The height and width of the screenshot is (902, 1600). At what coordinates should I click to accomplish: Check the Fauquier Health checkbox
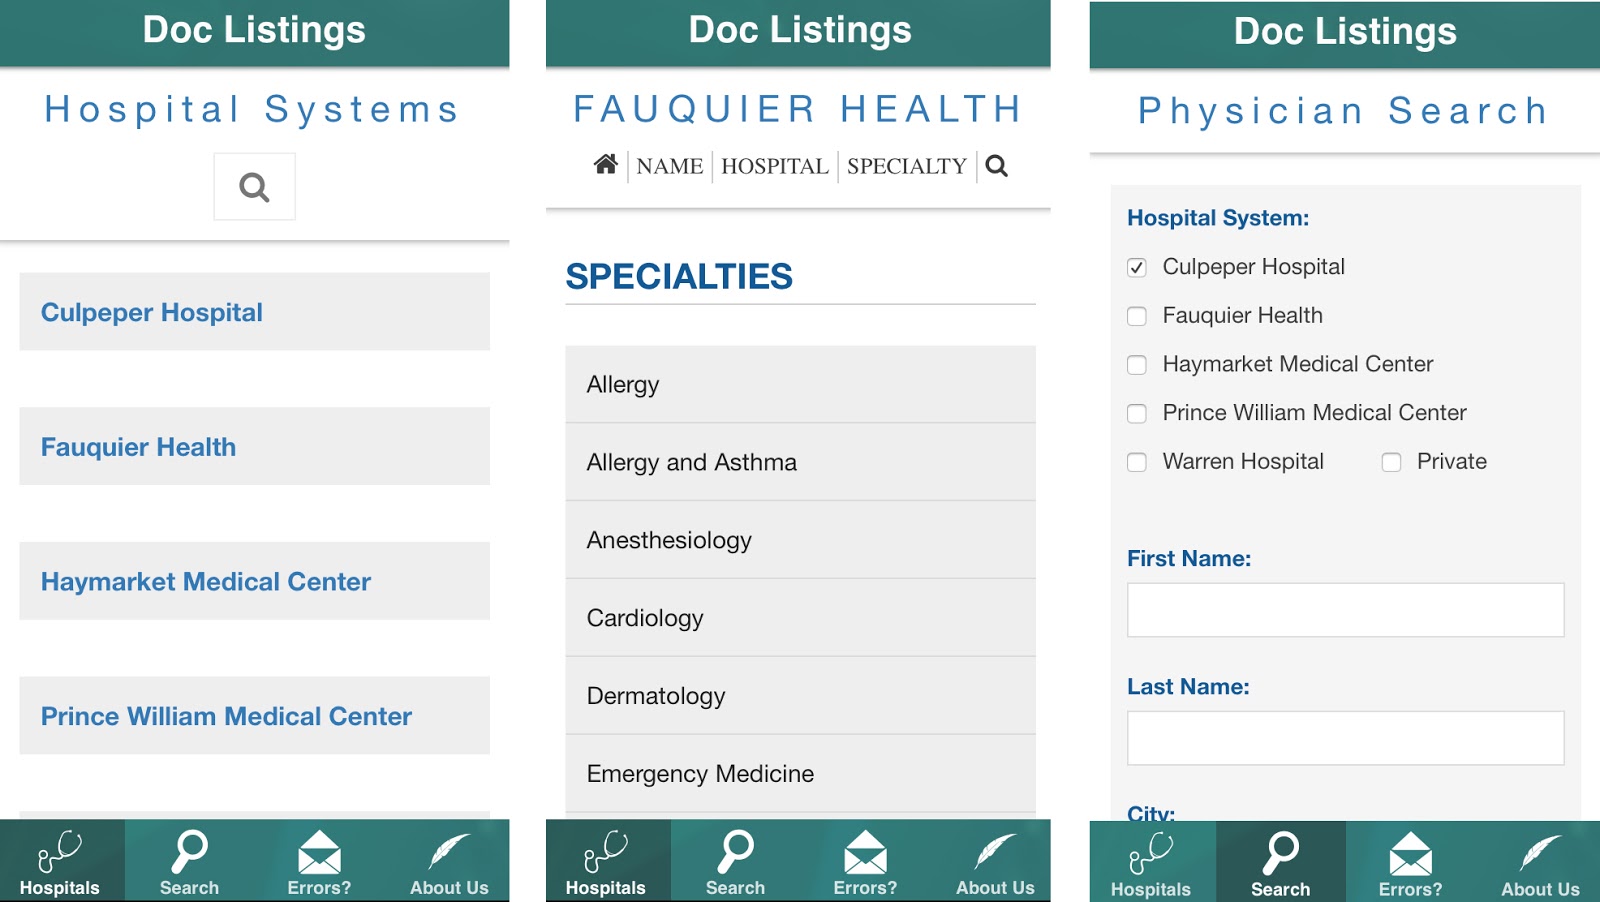tap(1137, 315)
